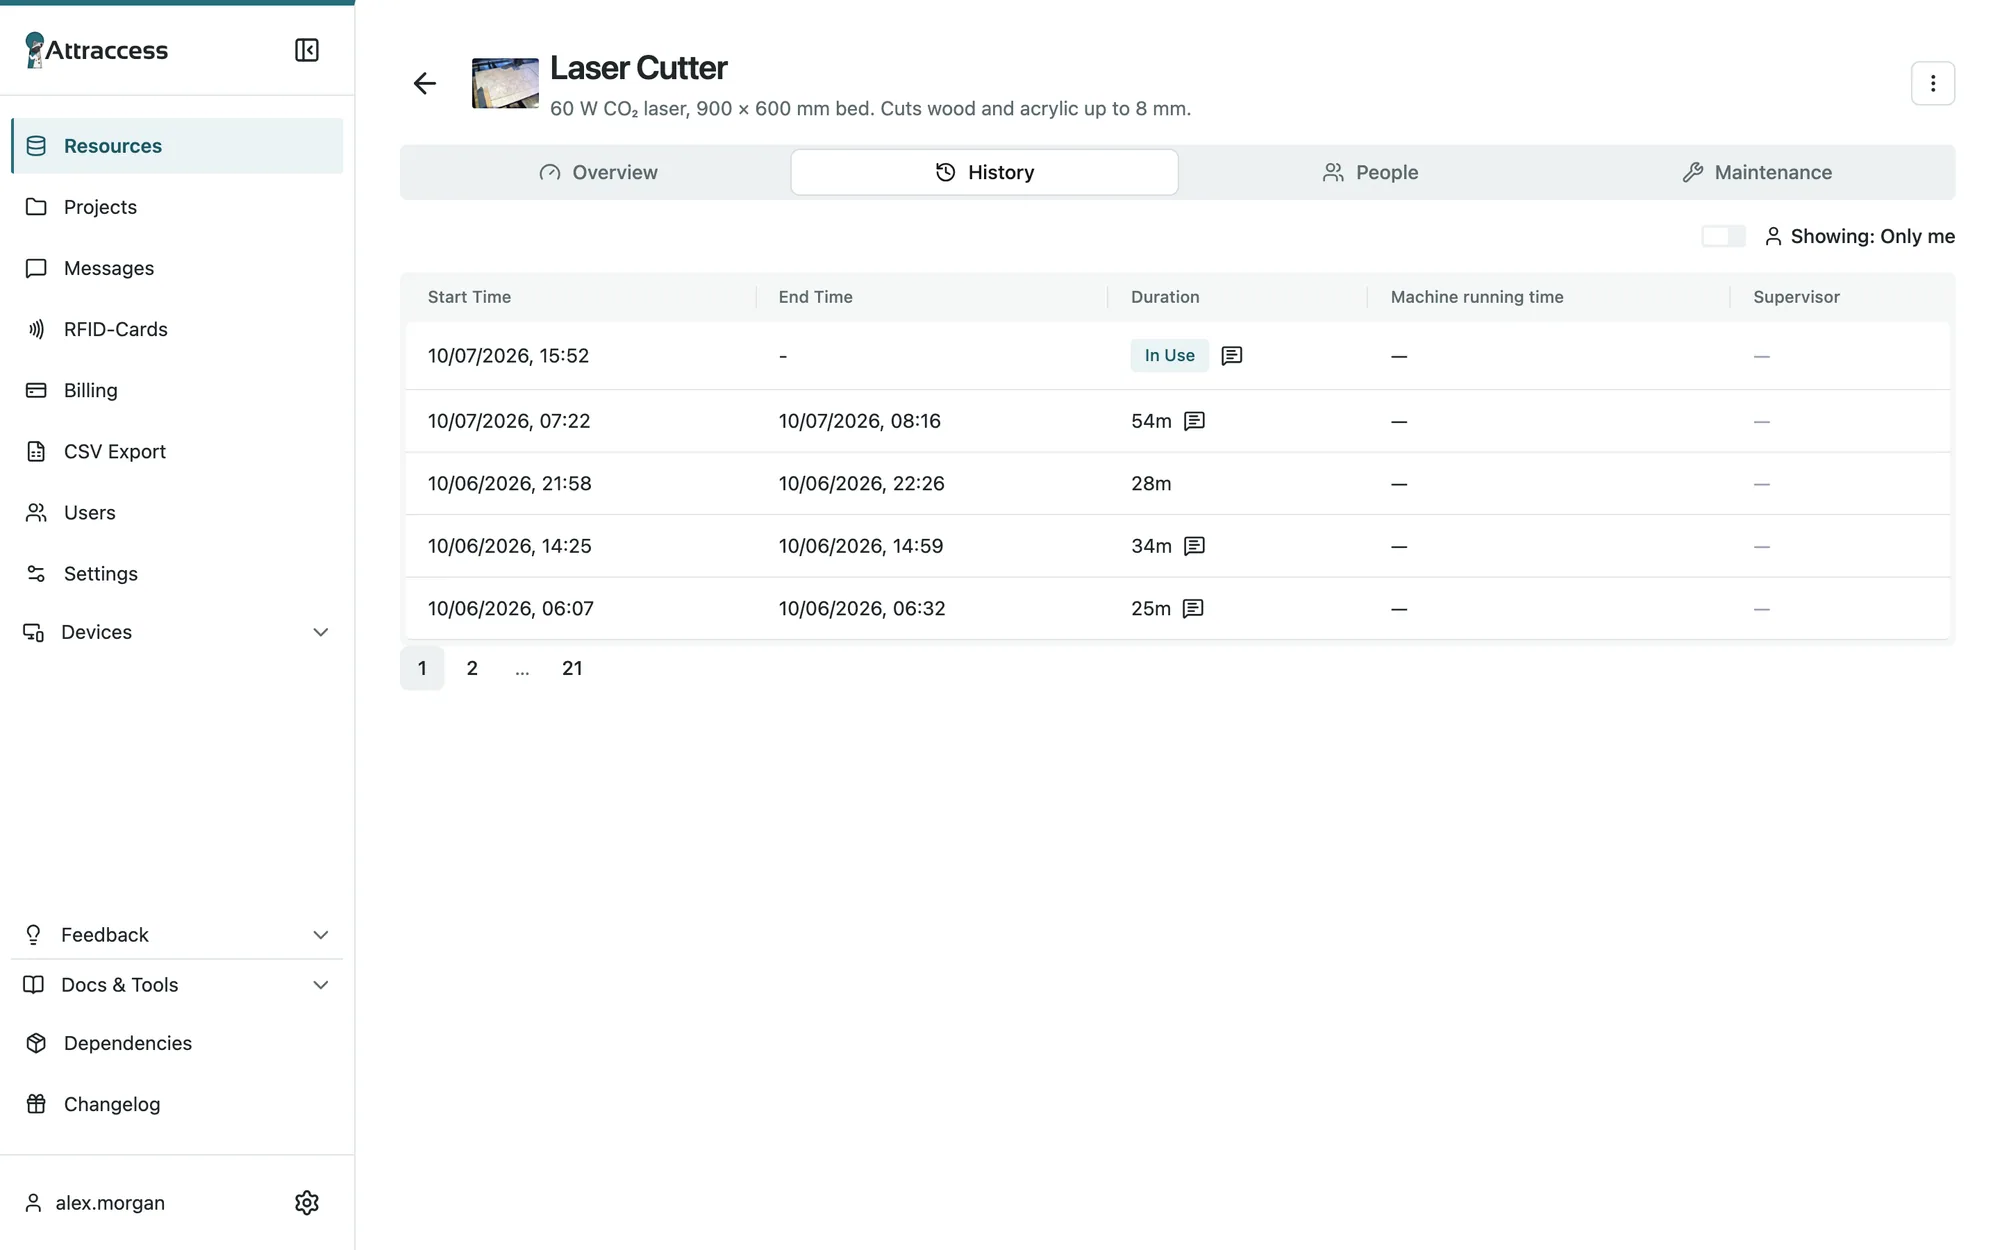The width and height of the screenshot is (2000, 1250).
Task: Click the Laser Cutter thumbnail image
Action: (x=505, y=83)
